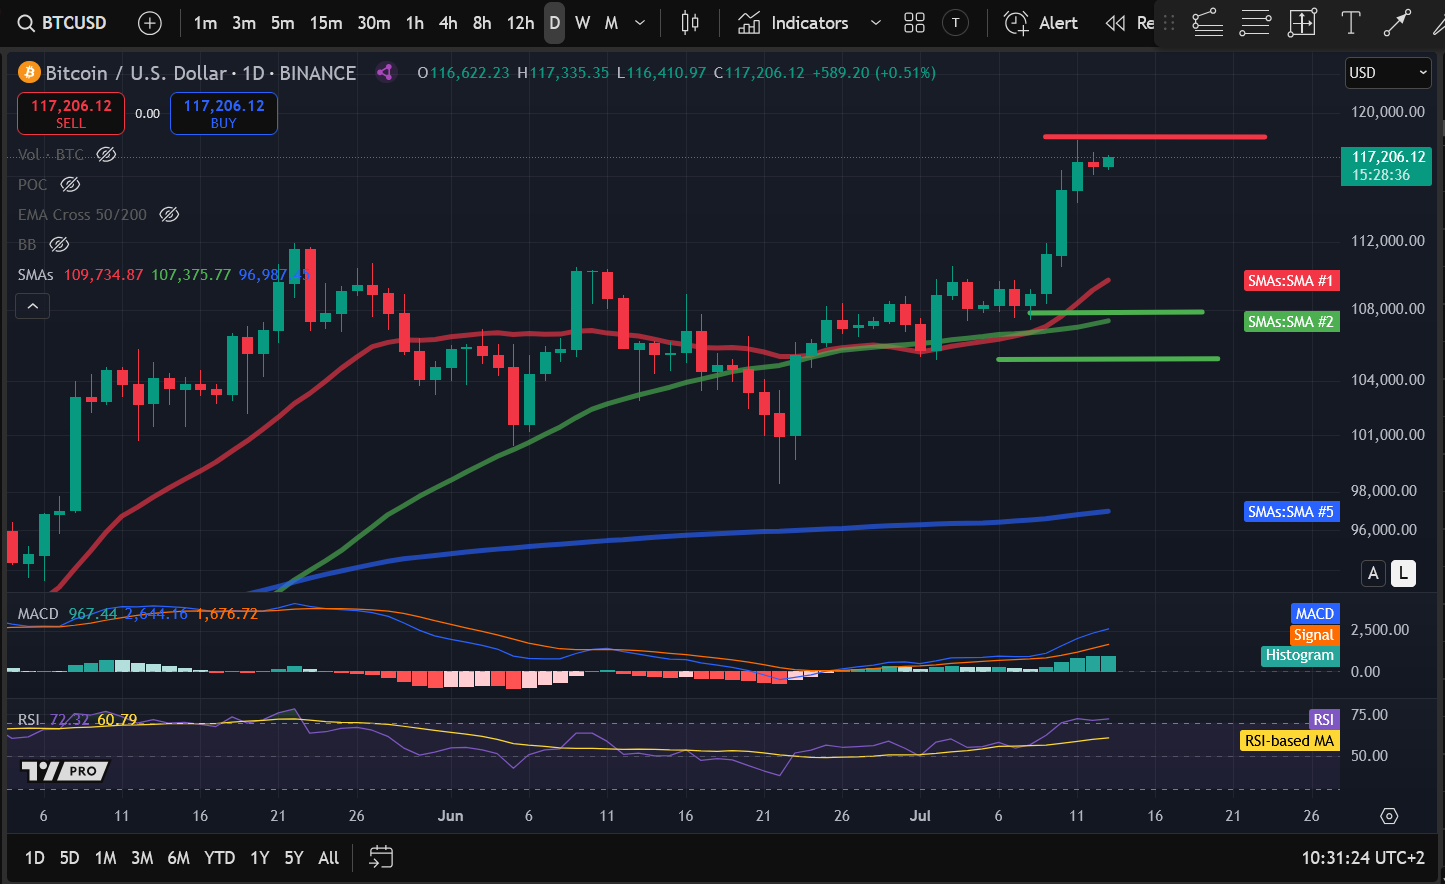Create a new Alert

1041,23
